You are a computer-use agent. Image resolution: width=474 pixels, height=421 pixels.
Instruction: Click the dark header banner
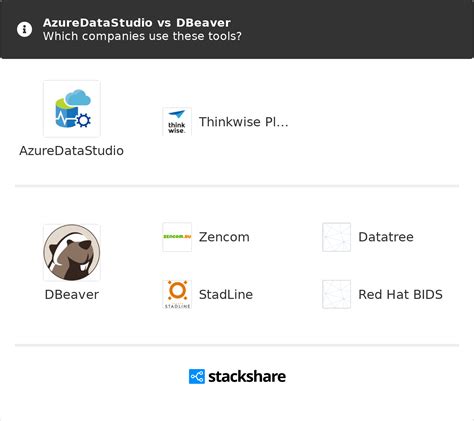click(237, 29)
